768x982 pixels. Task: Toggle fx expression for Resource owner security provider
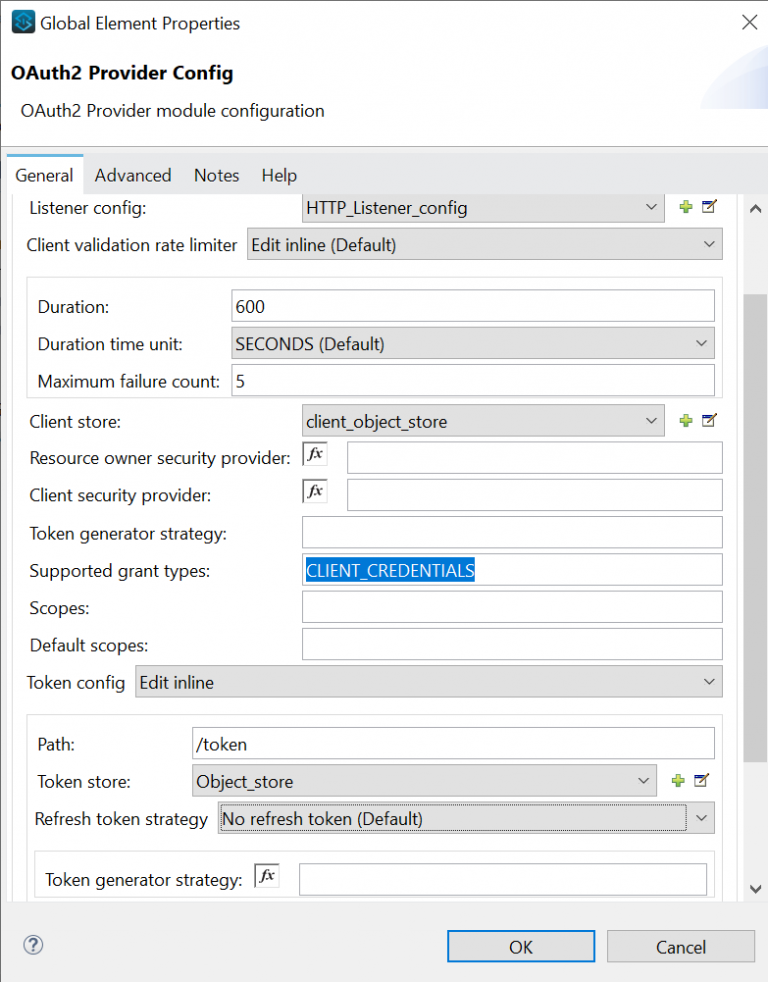[315, 454]
